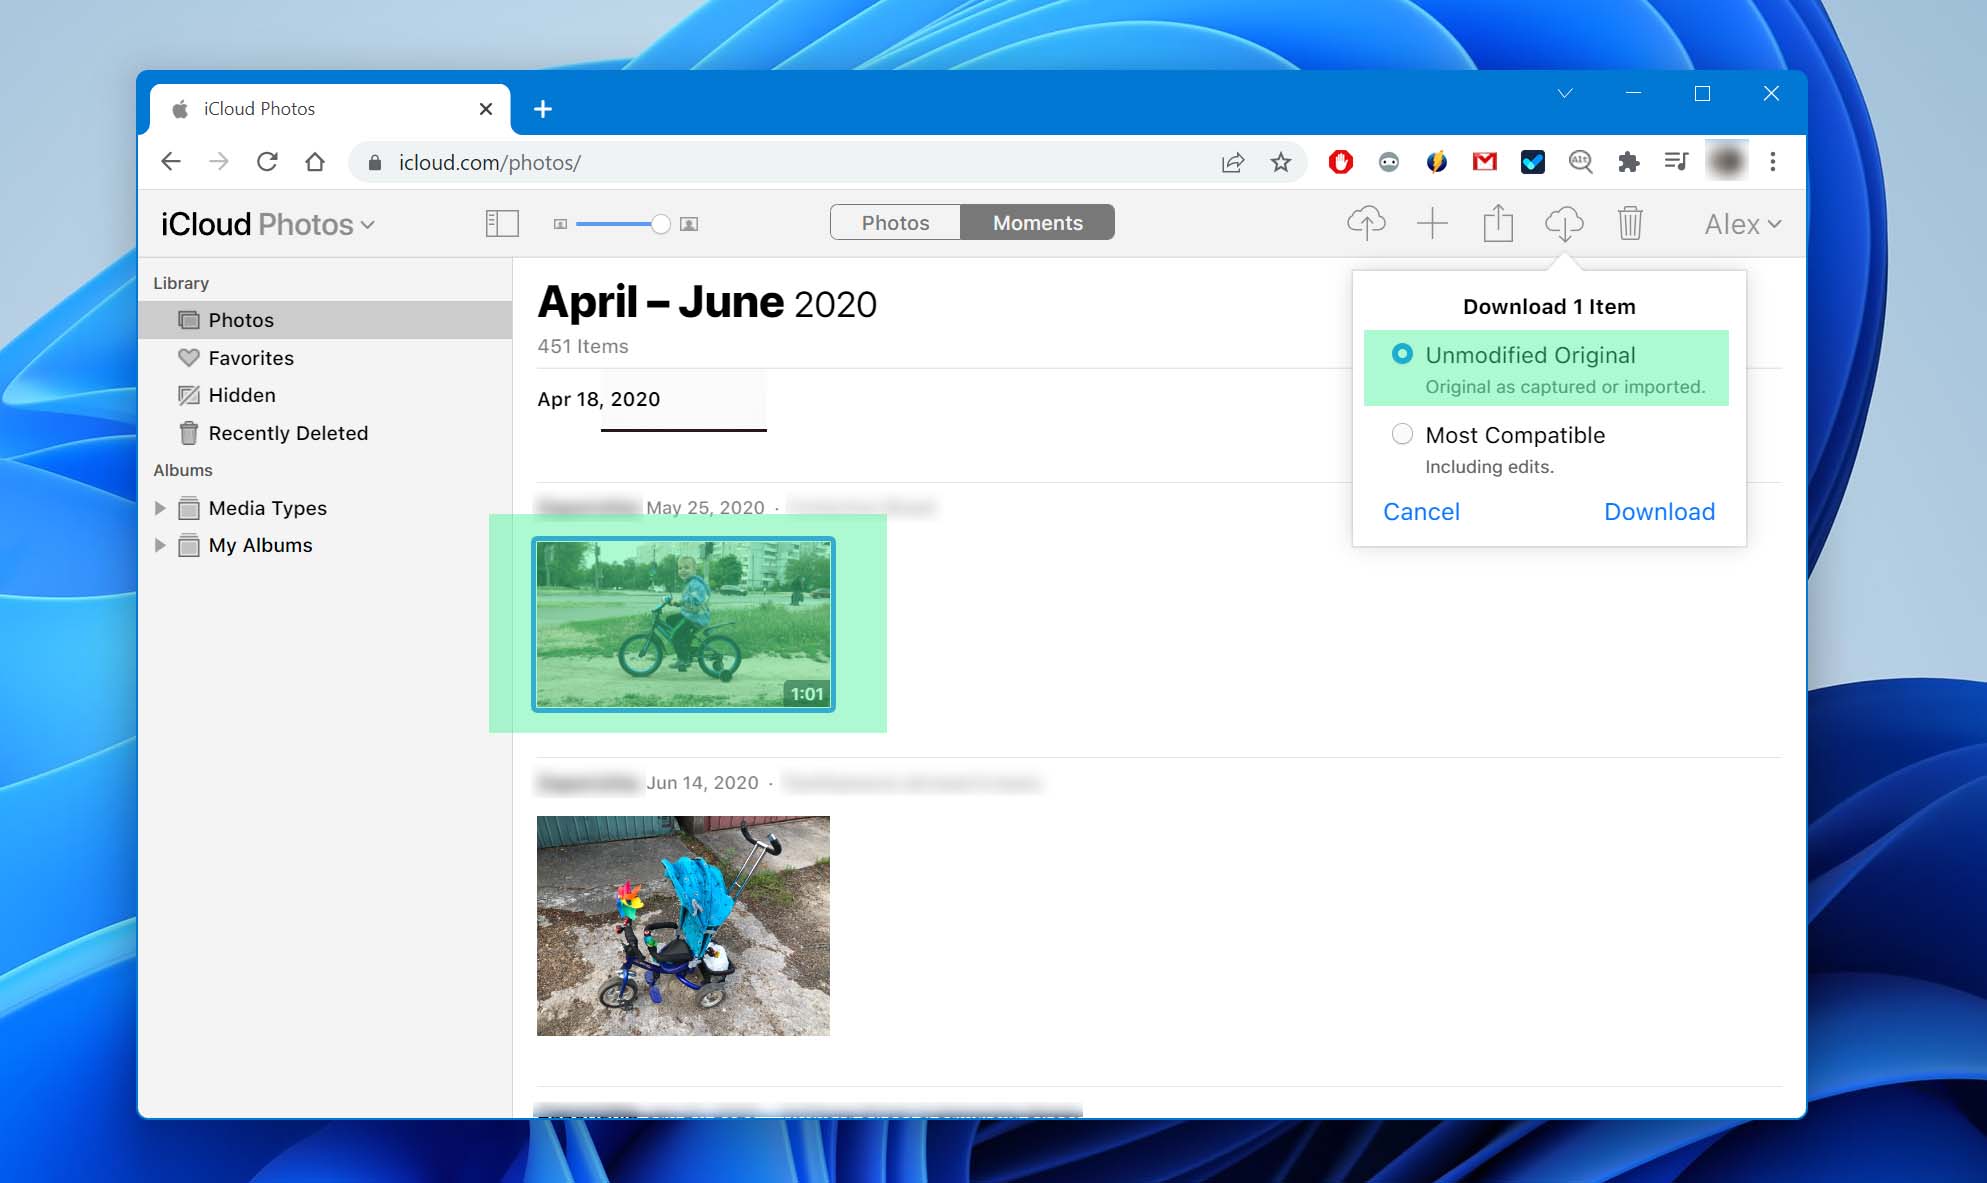Click the trash delete icon in toolbar
Viewport: 1987px width, 1183px height.
coord(1630,223)
